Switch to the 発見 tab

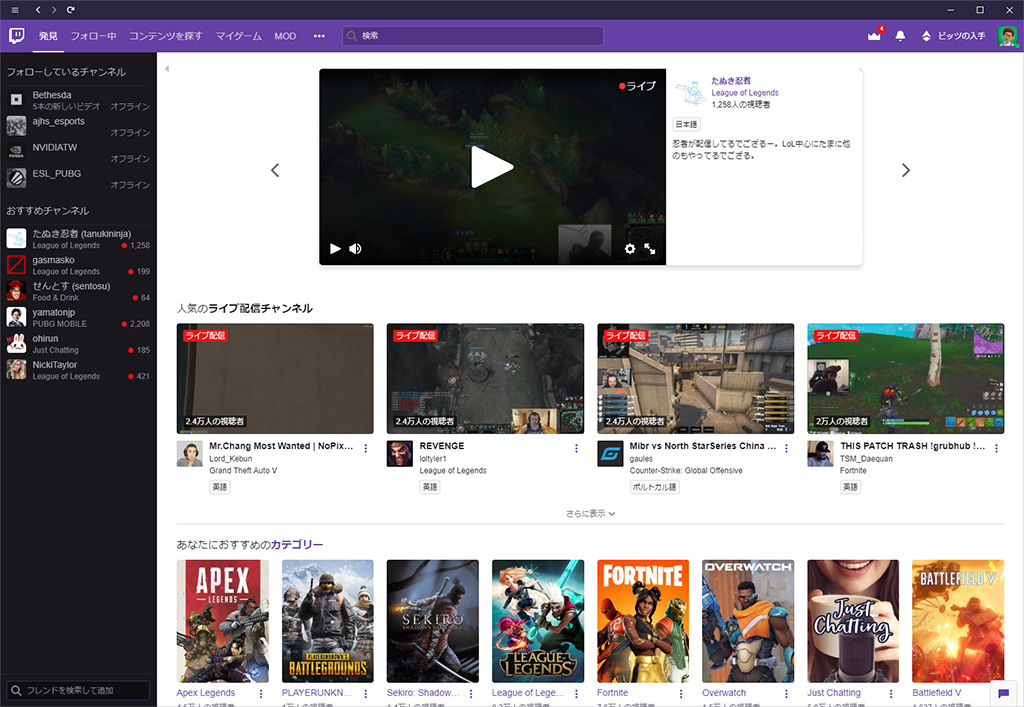(x=48, y=36)
